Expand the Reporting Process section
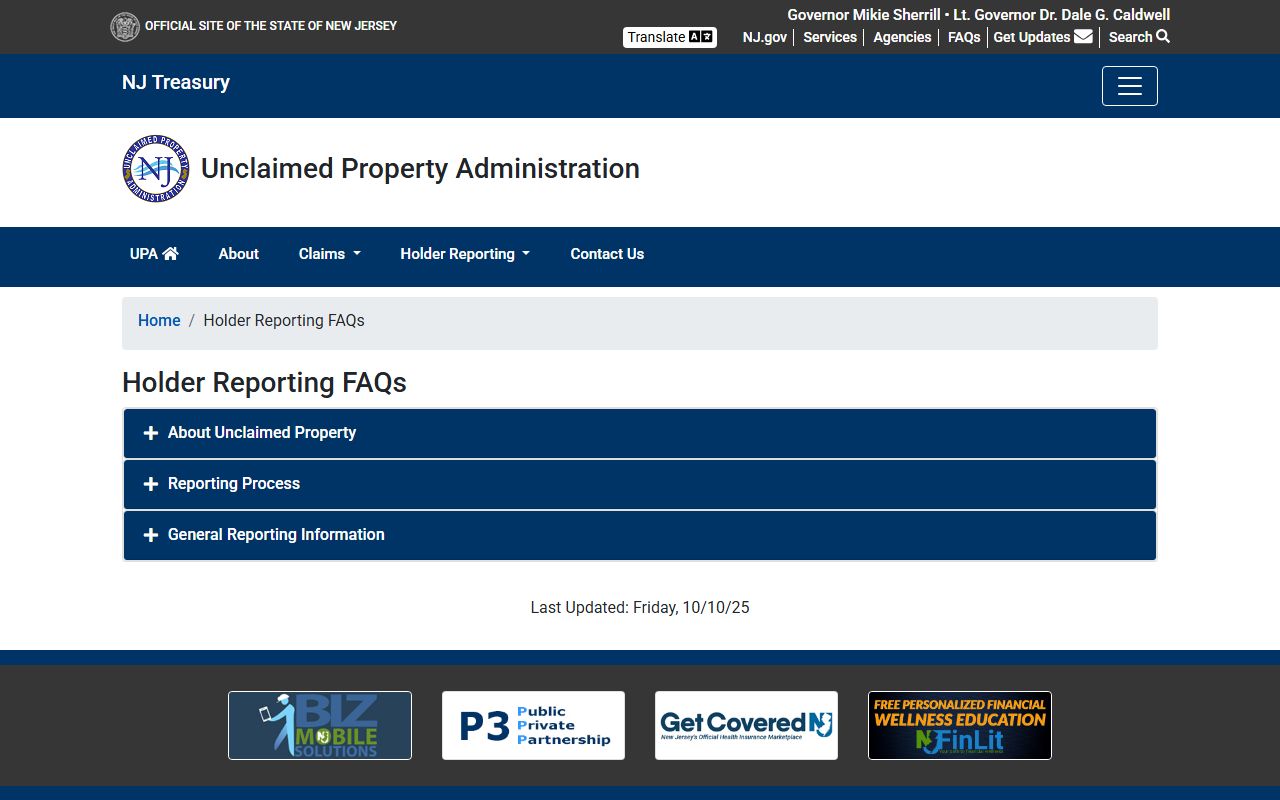Image resolution: width=1280 pixels, height=800 pixels. (x=640, y=484)
